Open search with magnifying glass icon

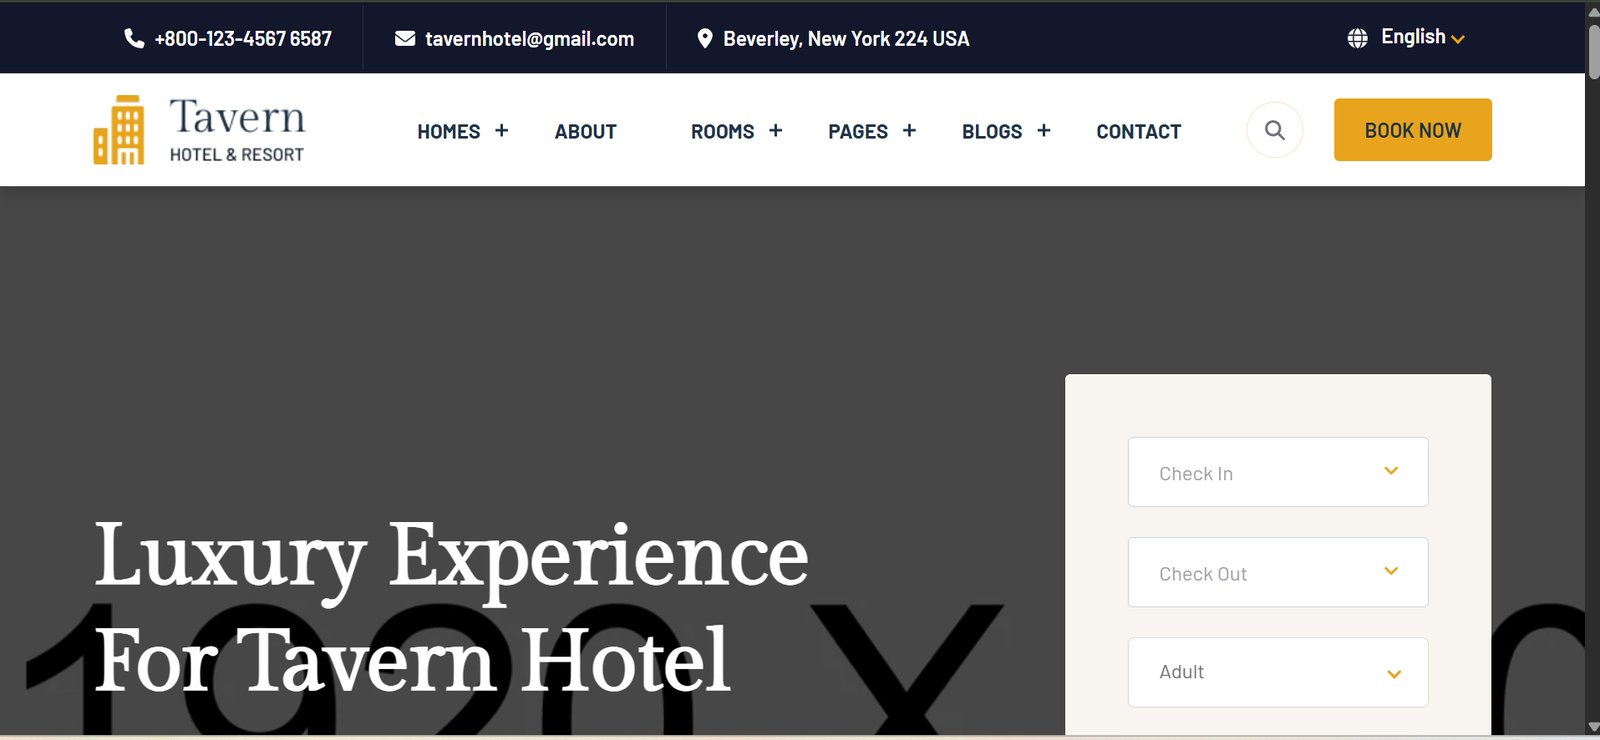point(1275,130)
